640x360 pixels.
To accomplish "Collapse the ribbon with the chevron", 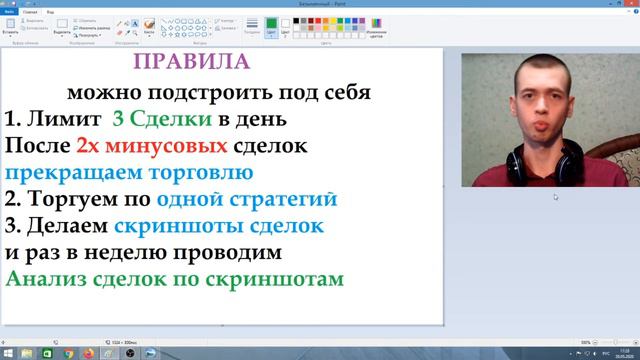I will (629, 12).
